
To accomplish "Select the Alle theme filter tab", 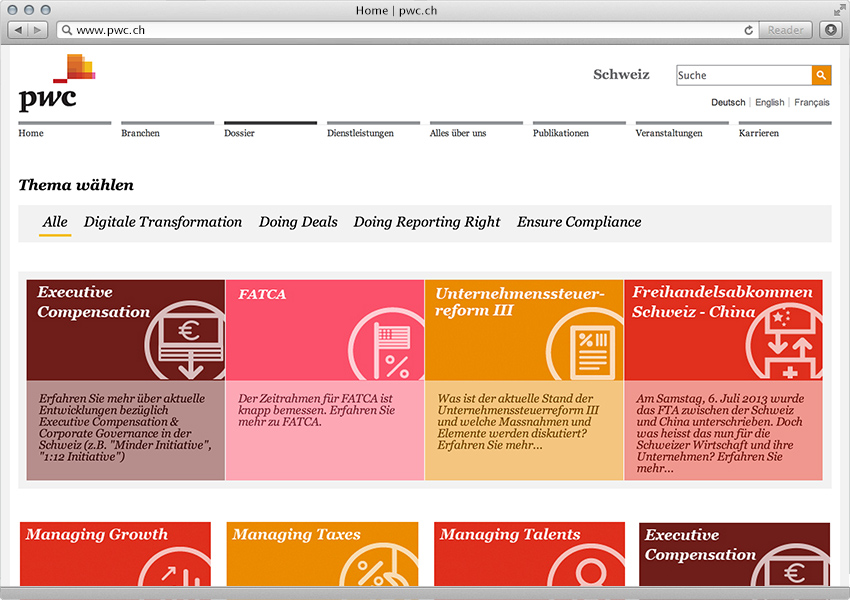I will click(x=55, y=222).
